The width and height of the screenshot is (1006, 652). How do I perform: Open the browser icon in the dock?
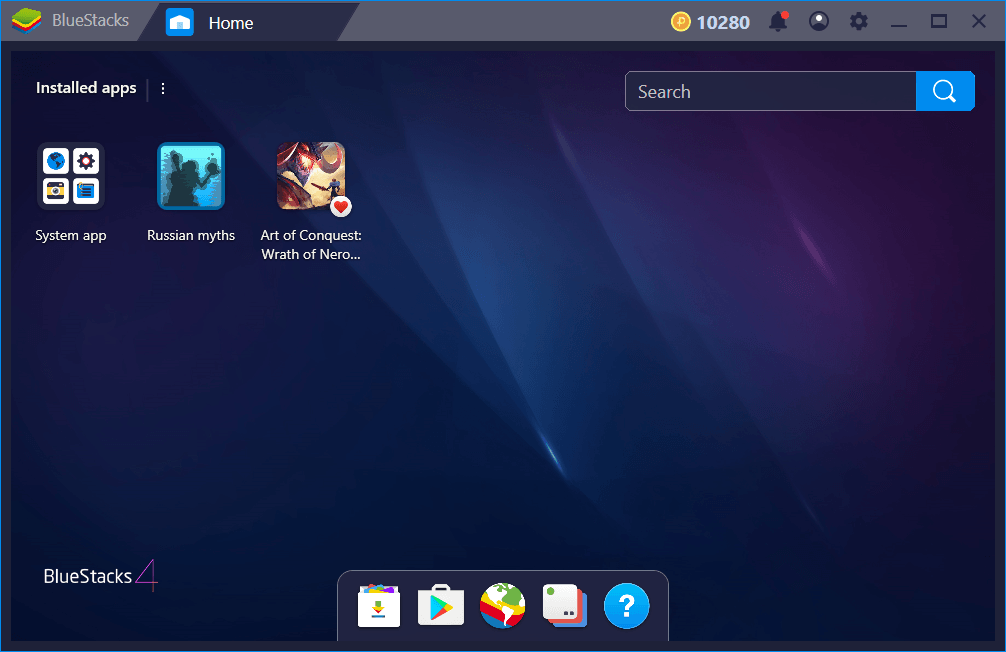coord(502,605)
